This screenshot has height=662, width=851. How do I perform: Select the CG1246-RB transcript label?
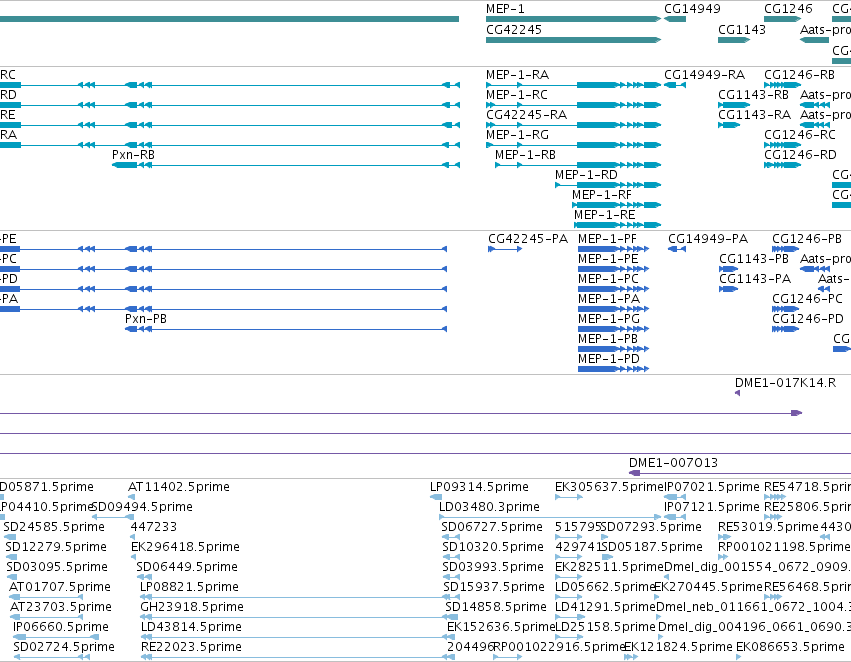[x=799, y=74]
